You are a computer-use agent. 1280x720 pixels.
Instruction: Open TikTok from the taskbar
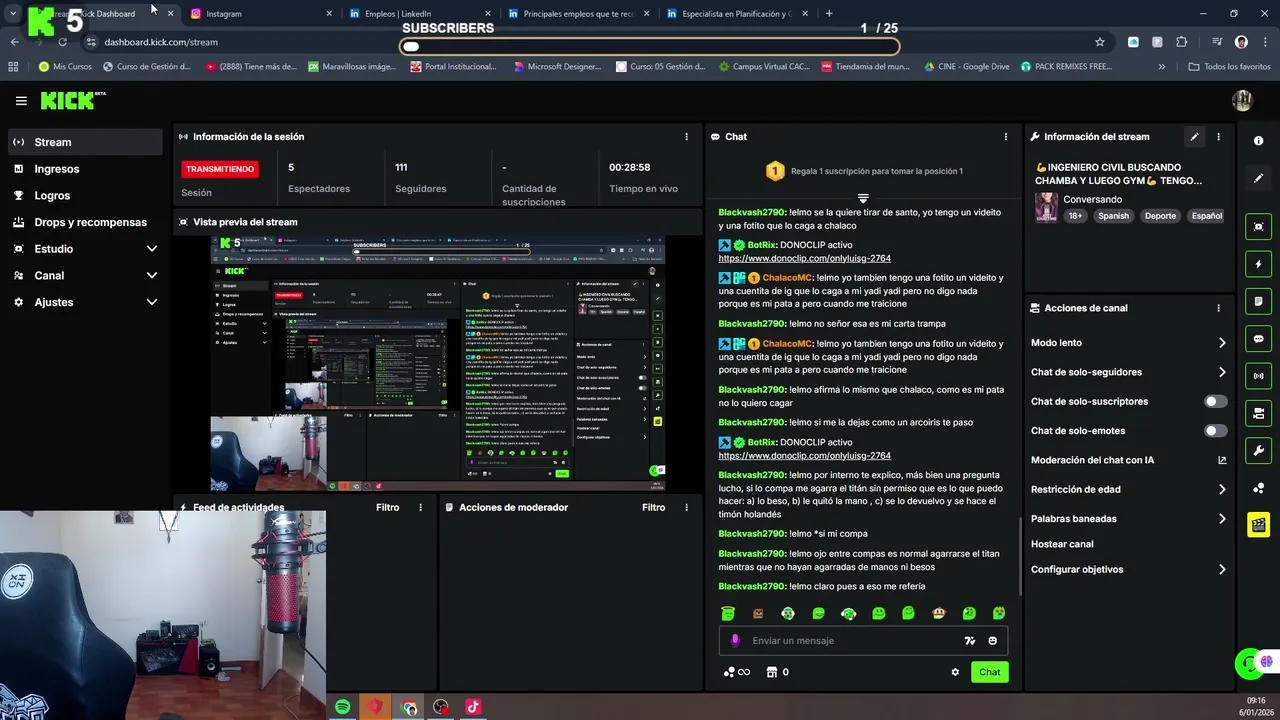473,707
